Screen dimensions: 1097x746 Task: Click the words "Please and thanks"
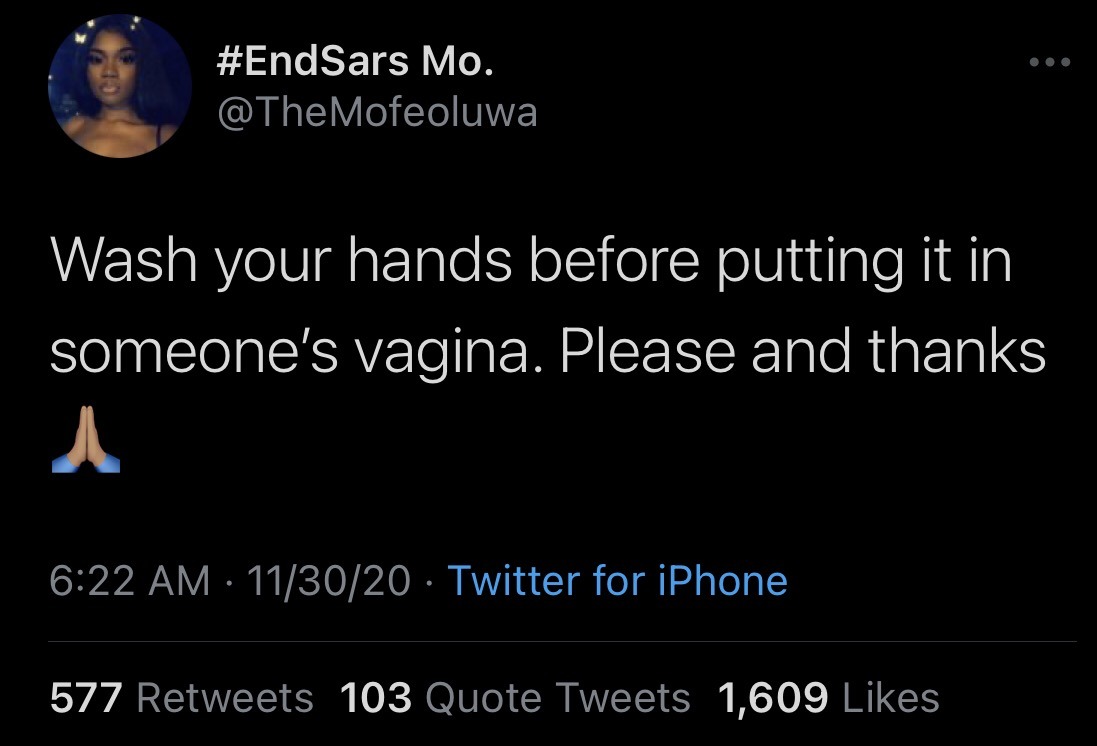point(800,352)
